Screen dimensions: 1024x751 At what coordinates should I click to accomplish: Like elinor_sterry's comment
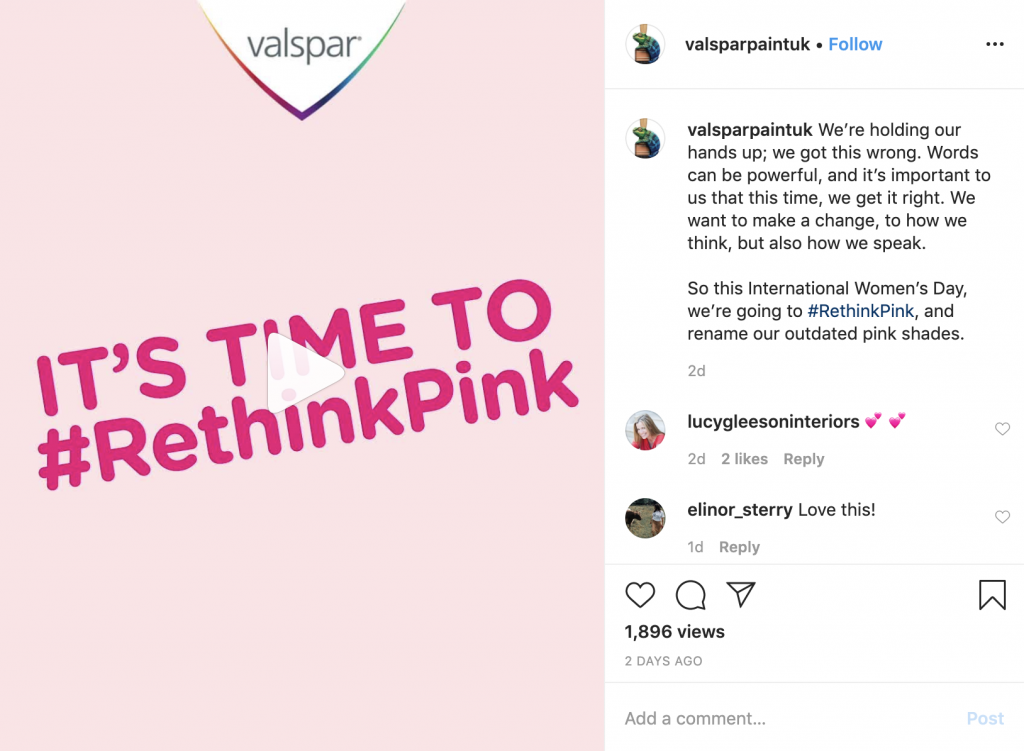1002,517
